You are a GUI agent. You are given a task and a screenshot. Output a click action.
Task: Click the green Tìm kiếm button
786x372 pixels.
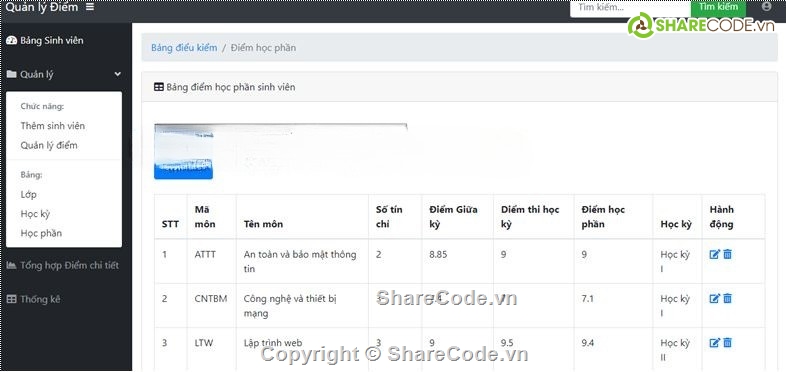(718, 8)
